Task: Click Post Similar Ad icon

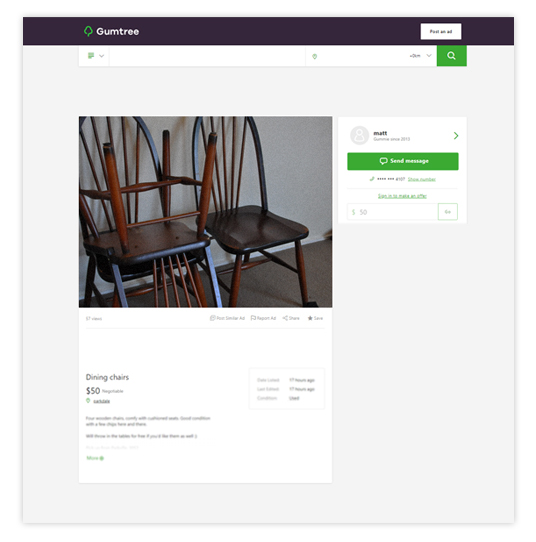Action: pos(213,318)
